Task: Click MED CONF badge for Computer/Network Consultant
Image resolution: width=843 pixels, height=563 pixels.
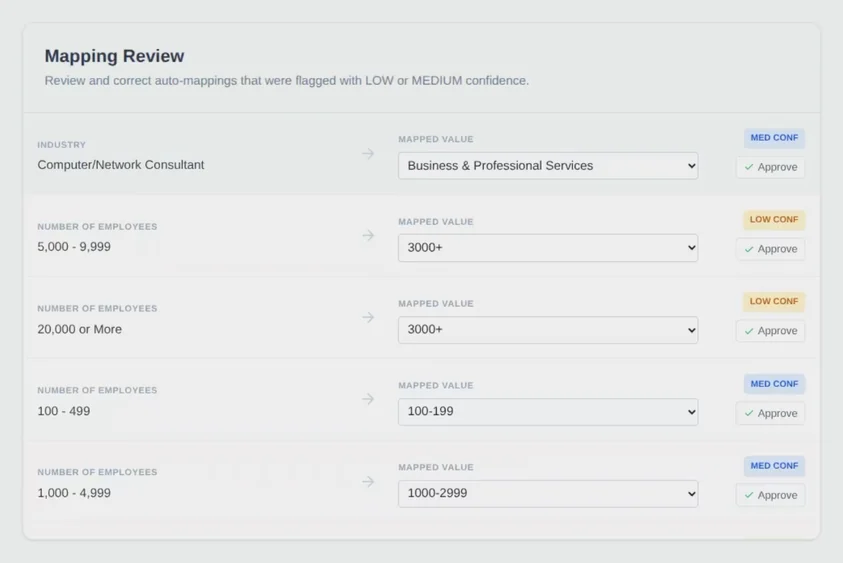Action: (774, 138)
